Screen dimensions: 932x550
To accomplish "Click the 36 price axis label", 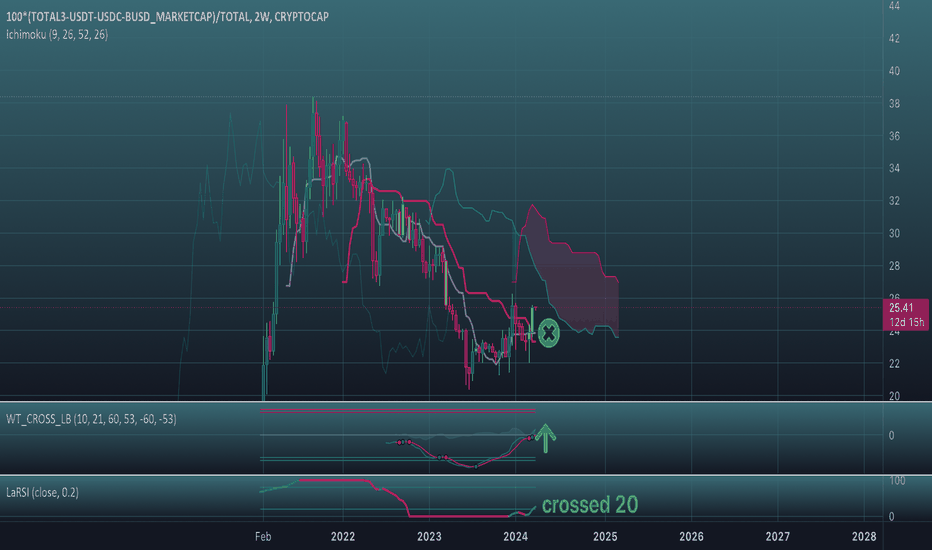I will coord(894,136).
